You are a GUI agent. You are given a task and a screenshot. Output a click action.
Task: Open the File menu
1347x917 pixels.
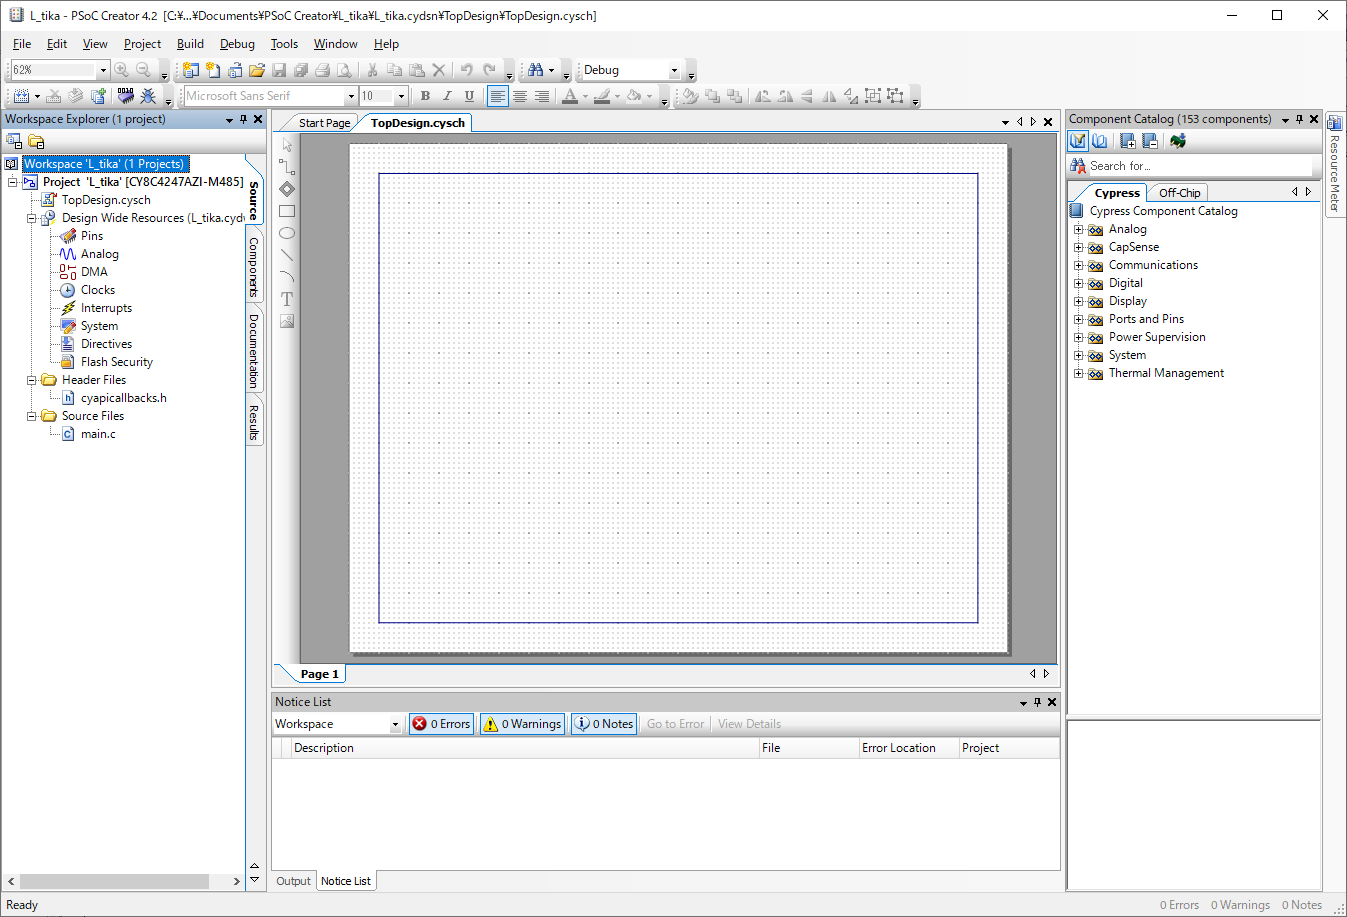click(x=22, y=44)
